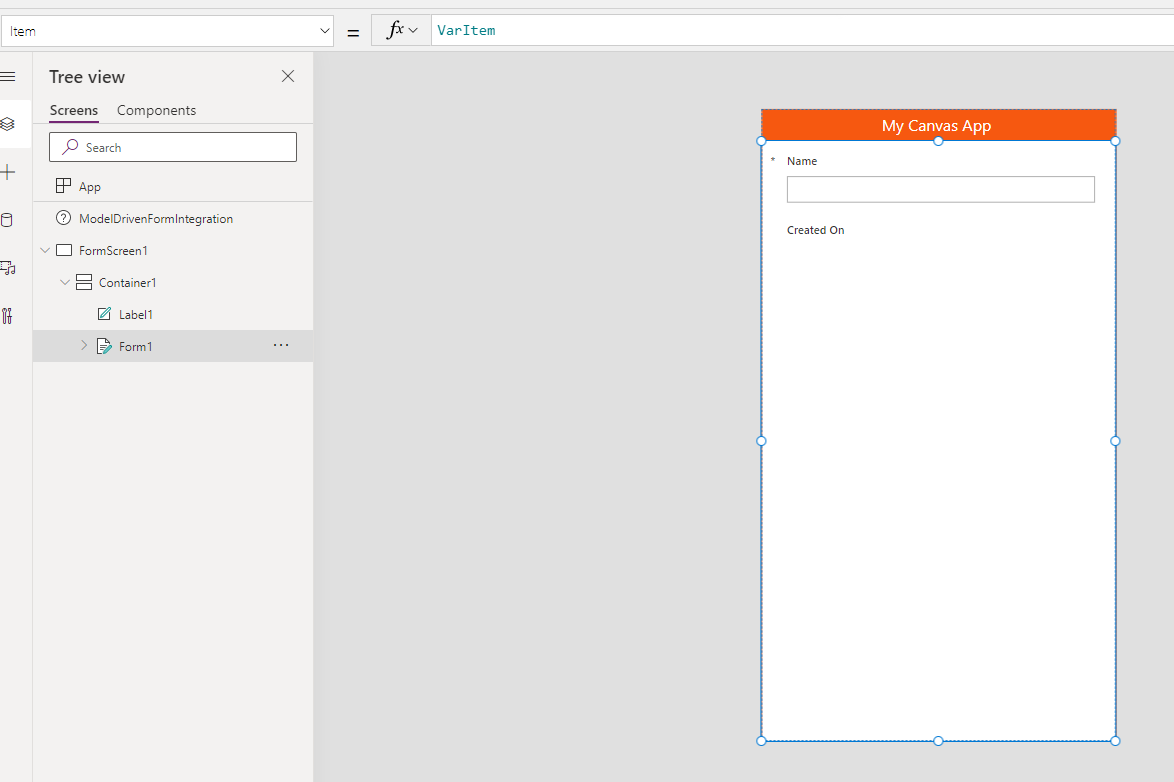Click the Insert plus icon

8,172
